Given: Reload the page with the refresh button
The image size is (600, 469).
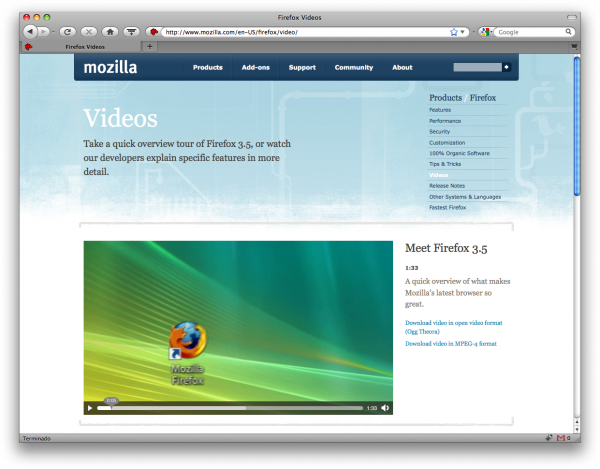Looking at the screenshot, I should 67,32.
